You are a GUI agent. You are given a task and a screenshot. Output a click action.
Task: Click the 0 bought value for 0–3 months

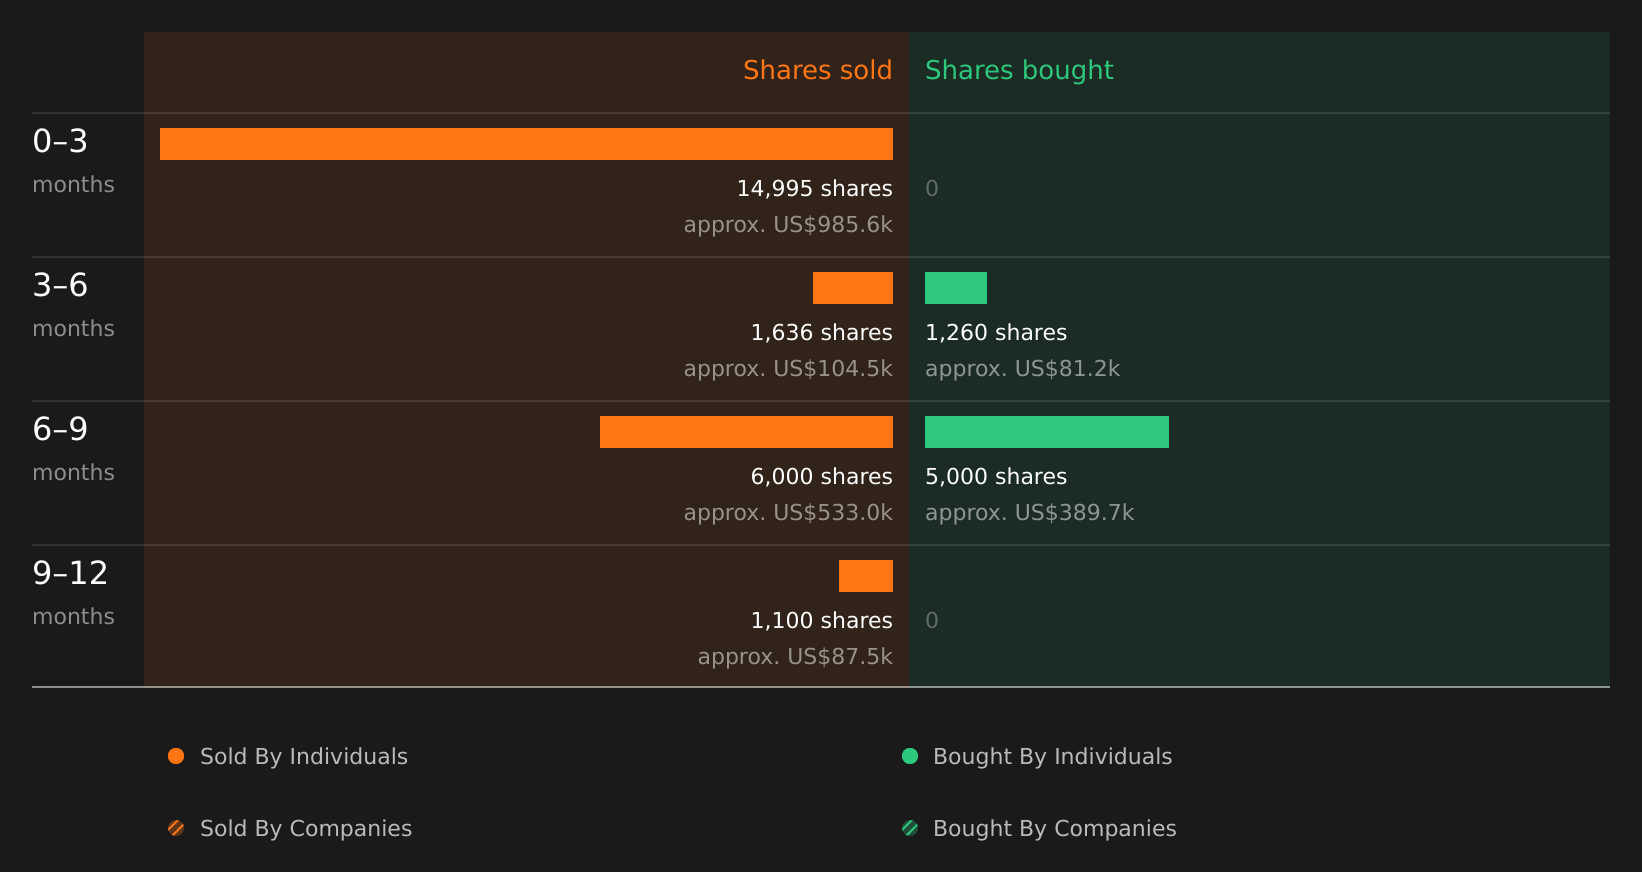(x=932, y=189)
